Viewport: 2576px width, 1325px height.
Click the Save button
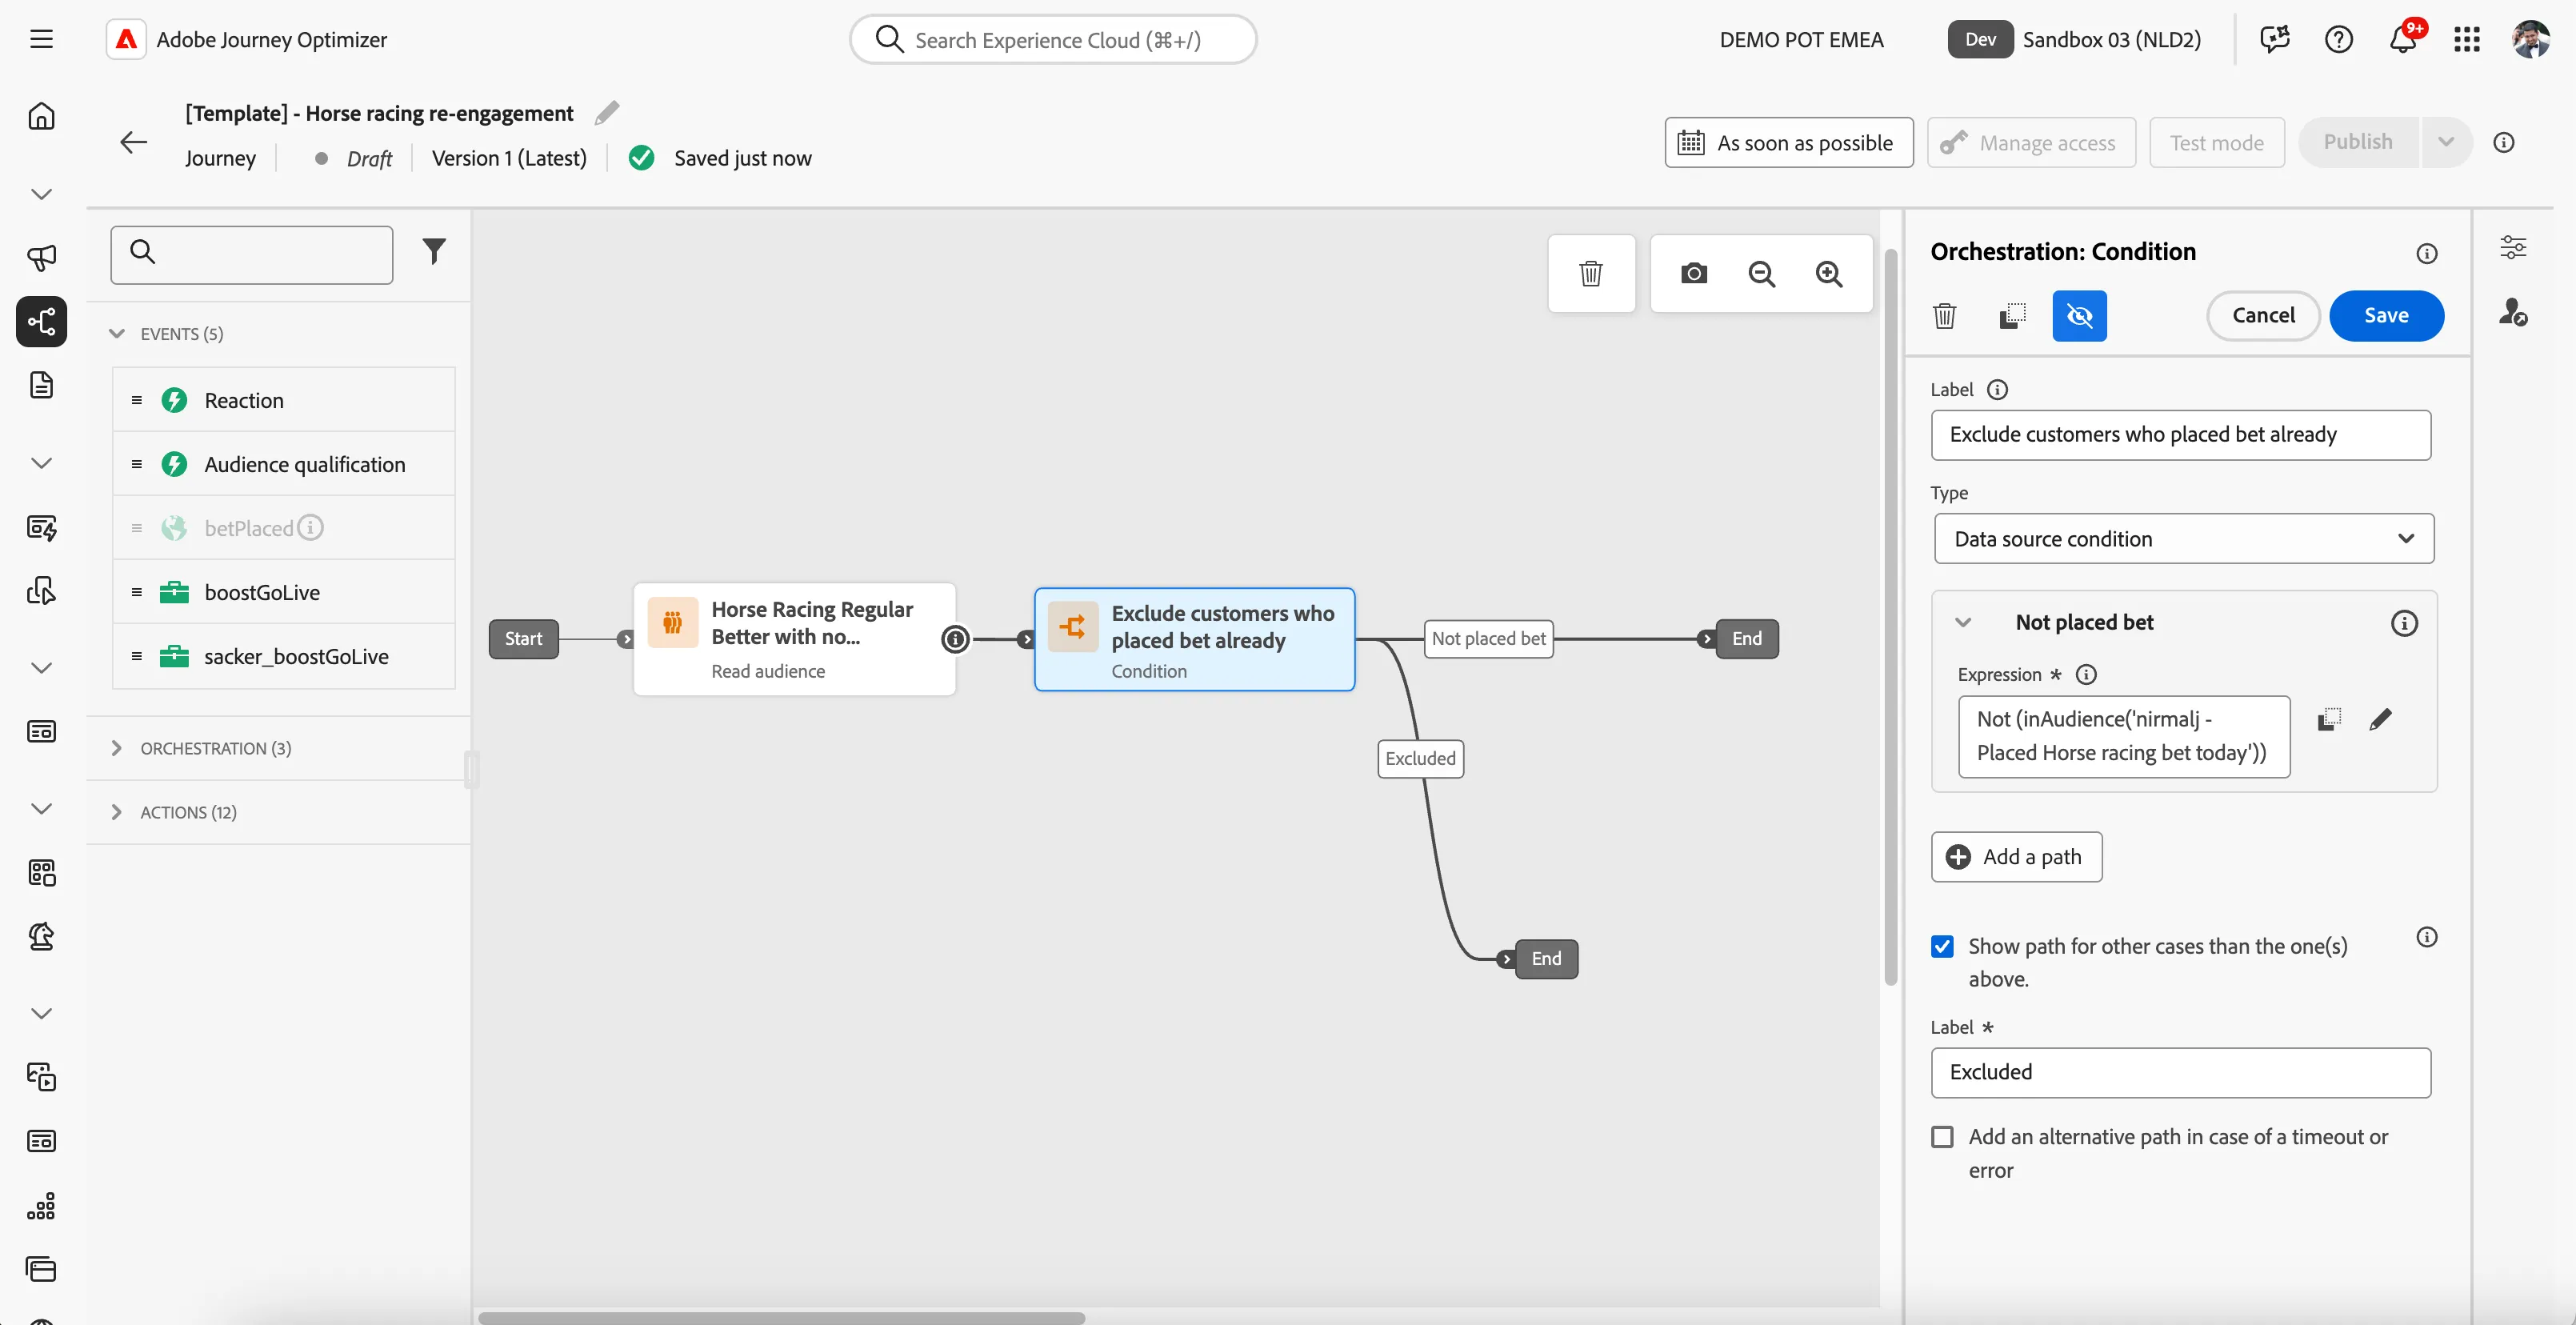pyautogui.click(x=2386, y=316)
